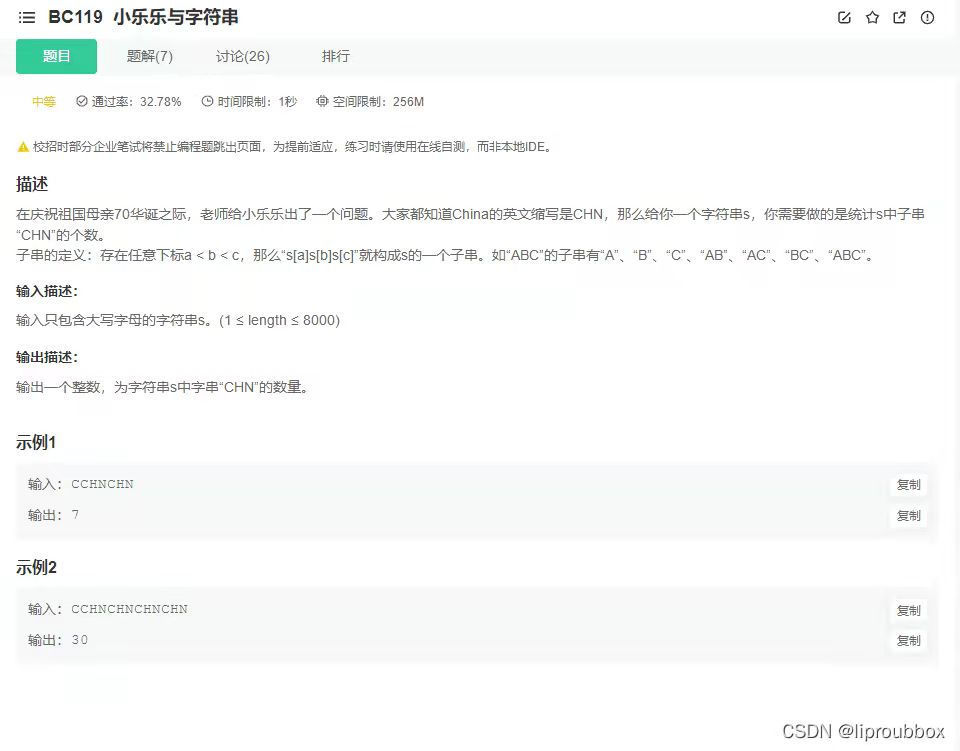
Task: Favorite this problem with the star icon
Action: (x=872, y=18)
